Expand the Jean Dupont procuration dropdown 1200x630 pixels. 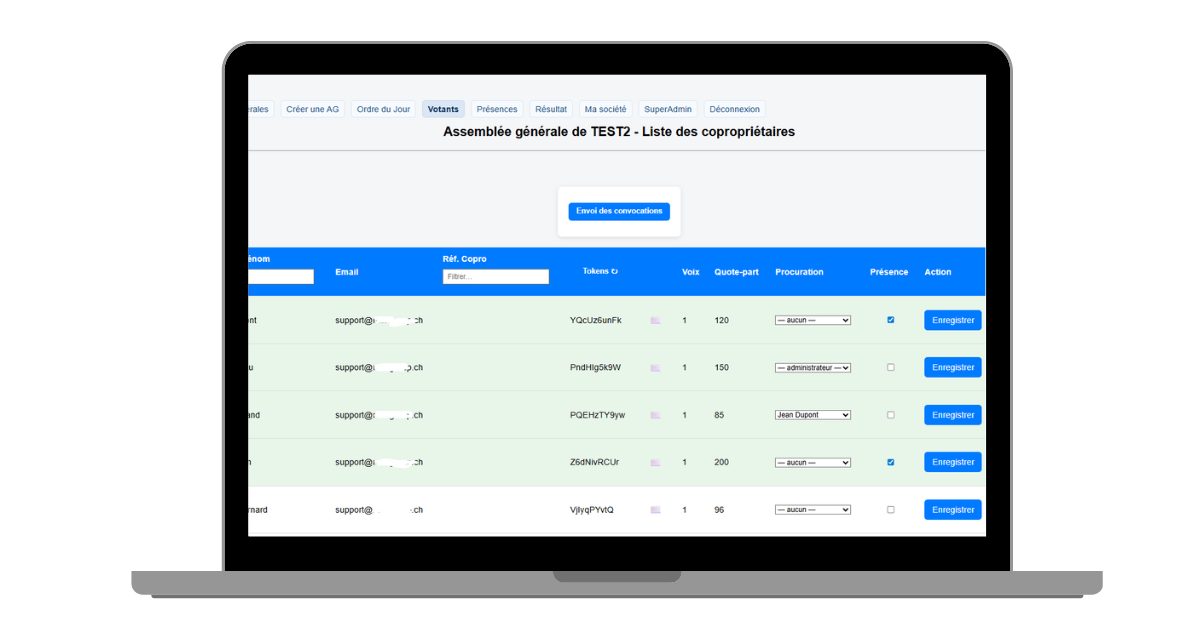[813, 415]
